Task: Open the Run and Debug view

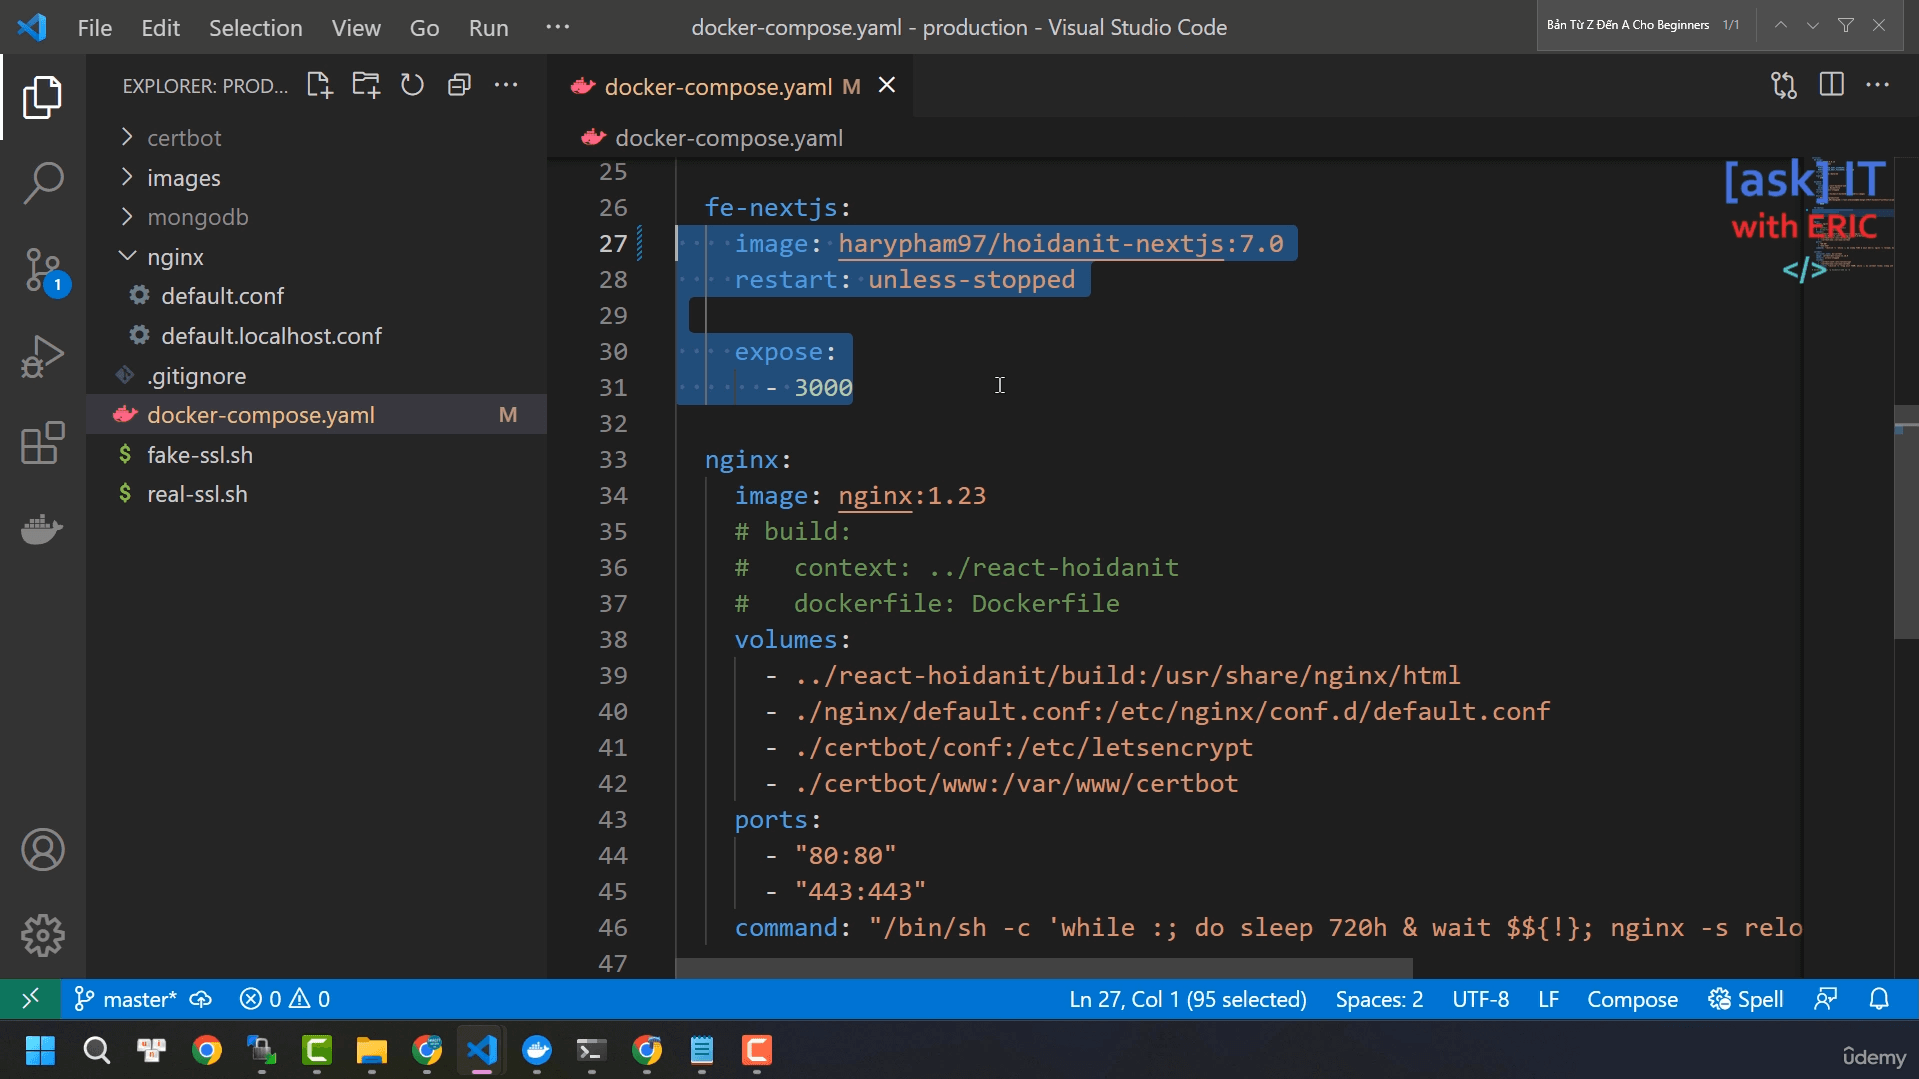Action: tap(42, 356)
